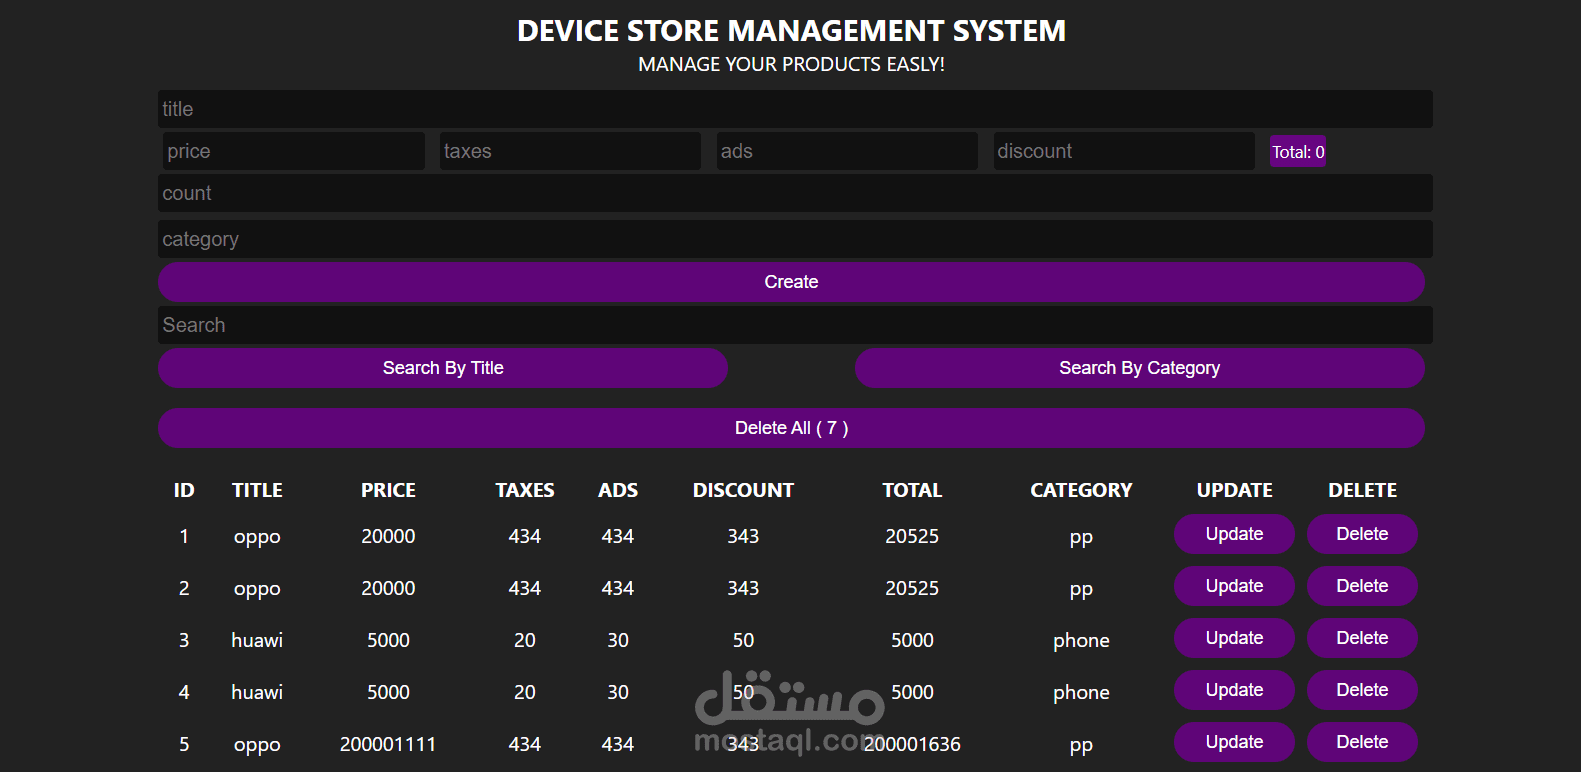Click the title input field
This screenshot has height=772, width=1581.
point(795,109)
